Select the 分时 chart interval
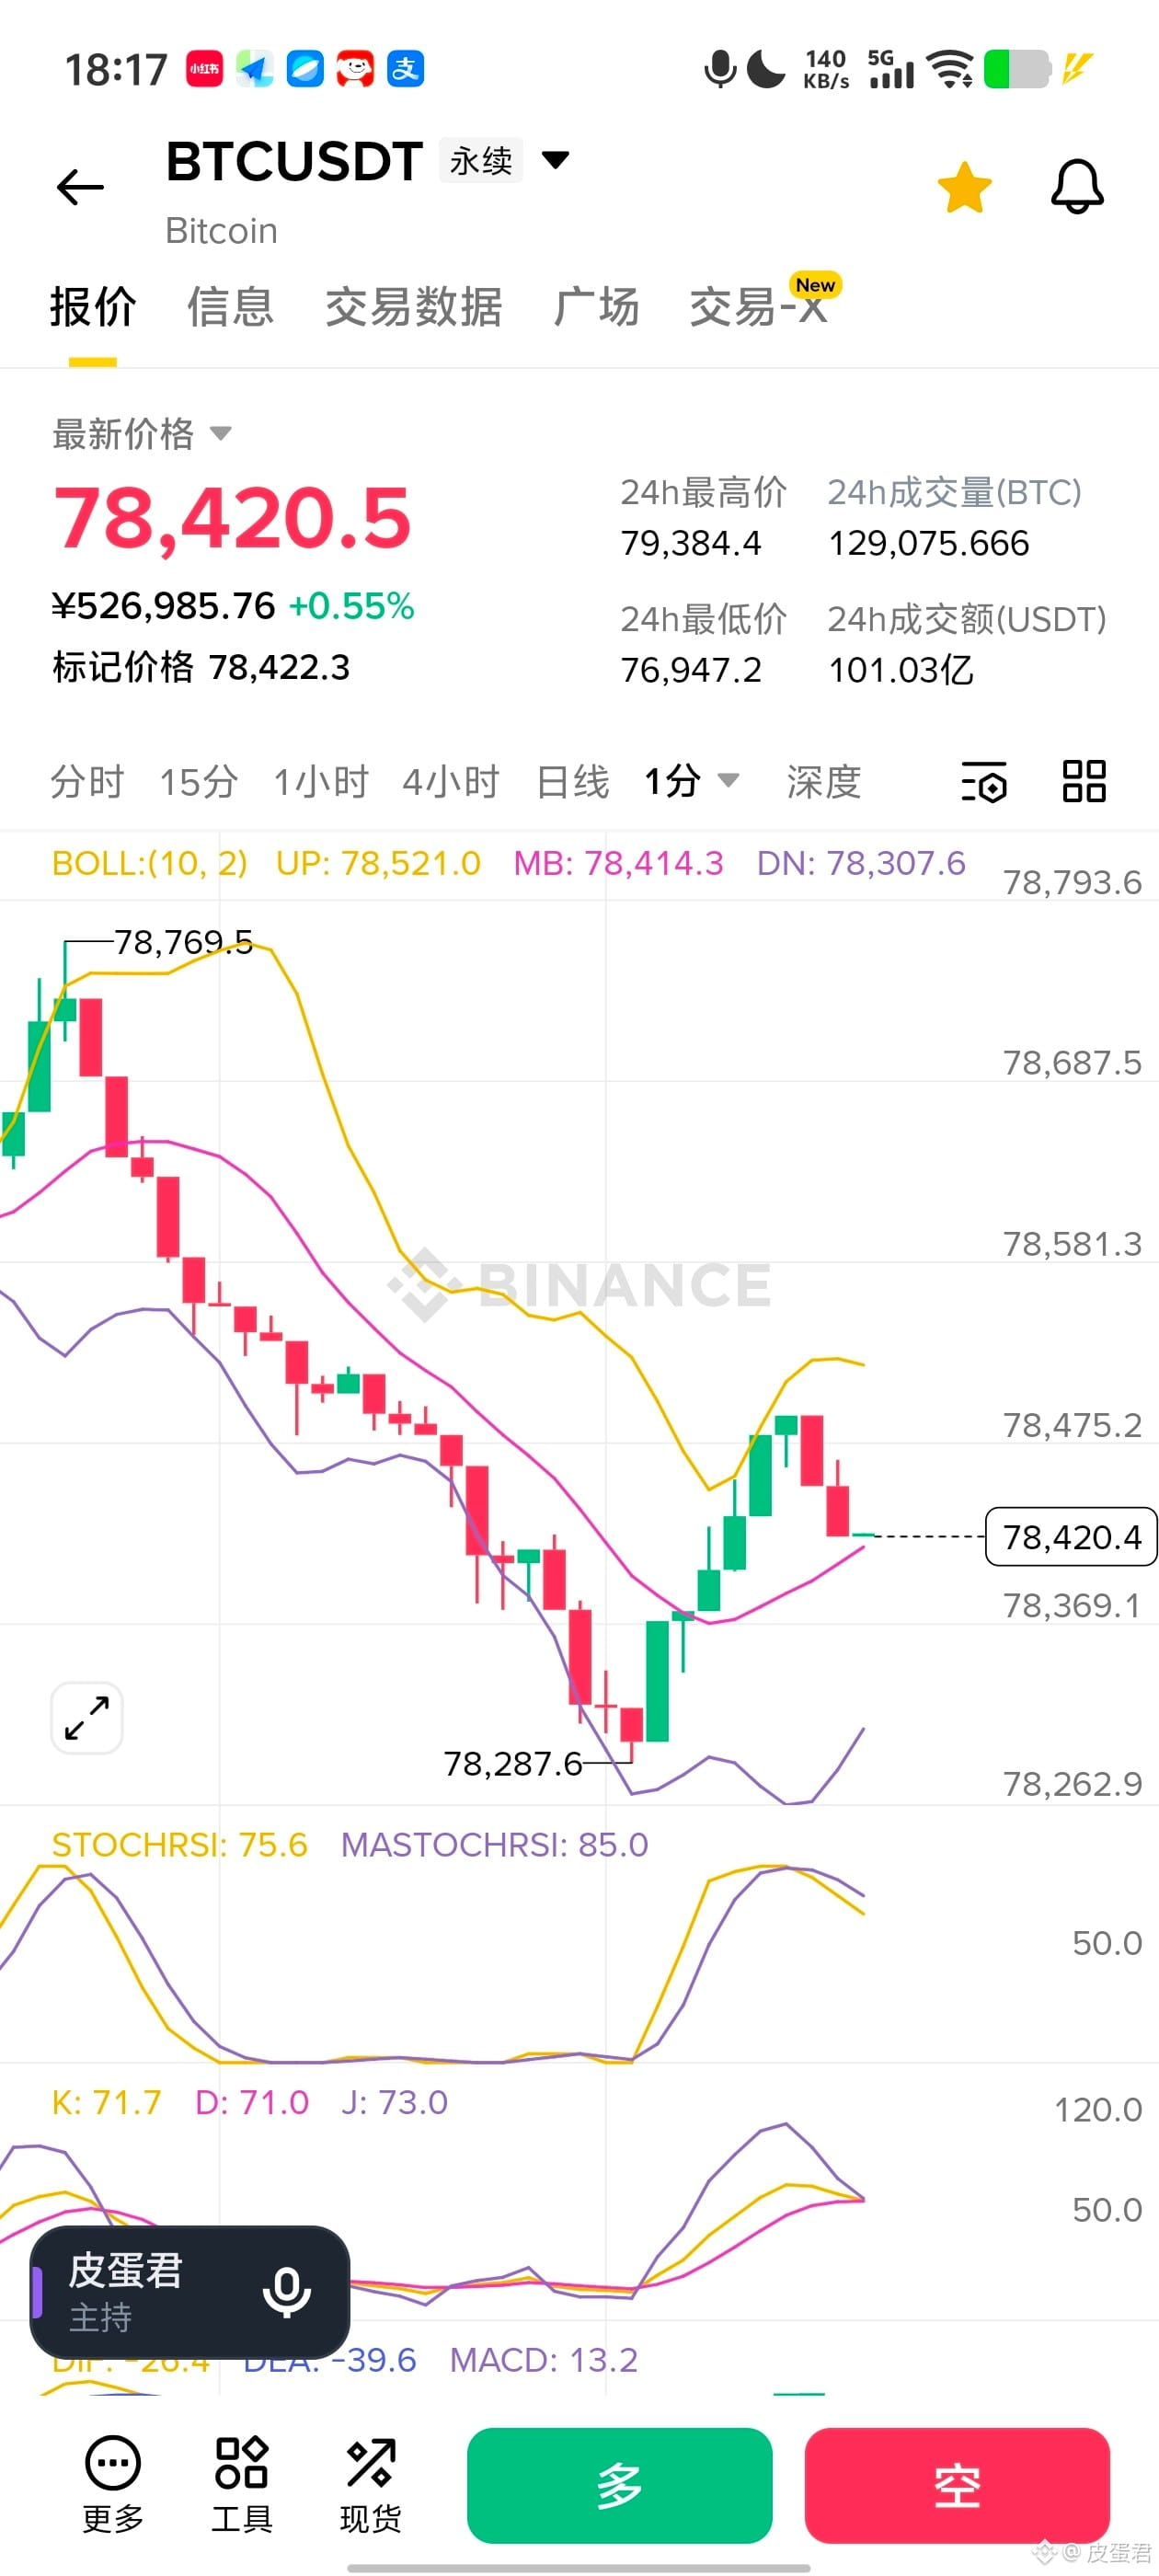Screen dimensions: 1159x2576 tap(88, 782)
